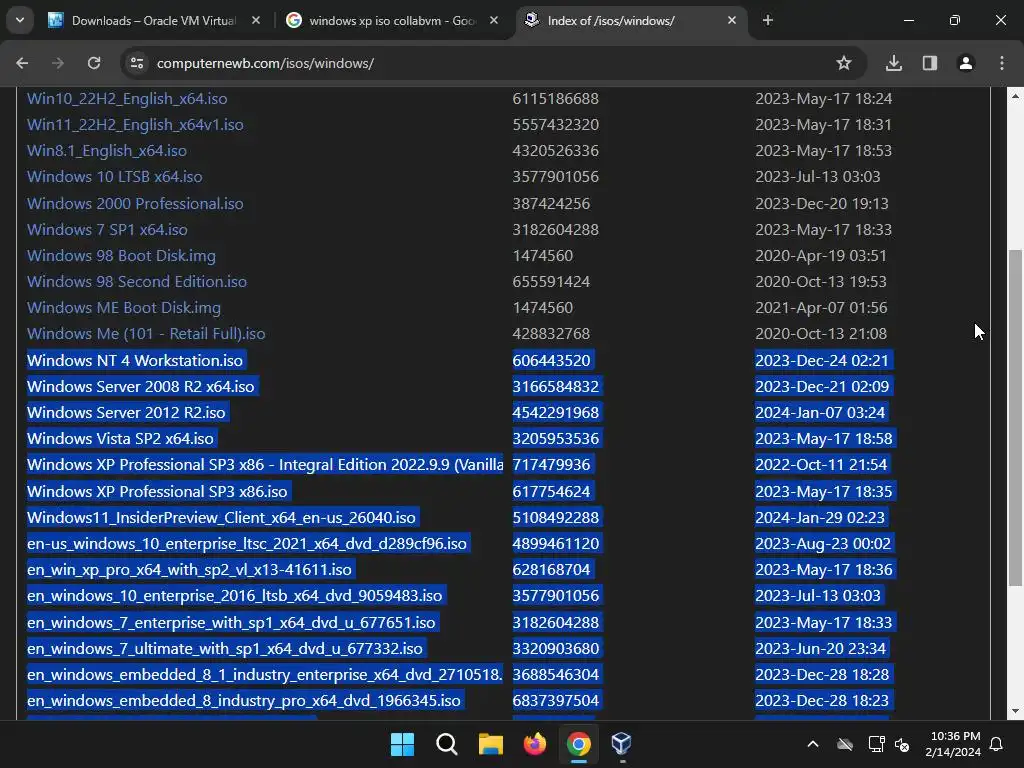Launch Firefox from the taskbar
This screenshot has width=1024, height=768.
coord(535,744)
